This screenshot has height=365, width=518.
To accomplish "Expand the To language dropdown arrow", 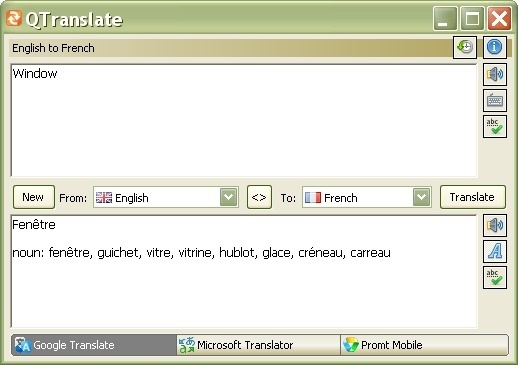I will click(x=422, y=197).
